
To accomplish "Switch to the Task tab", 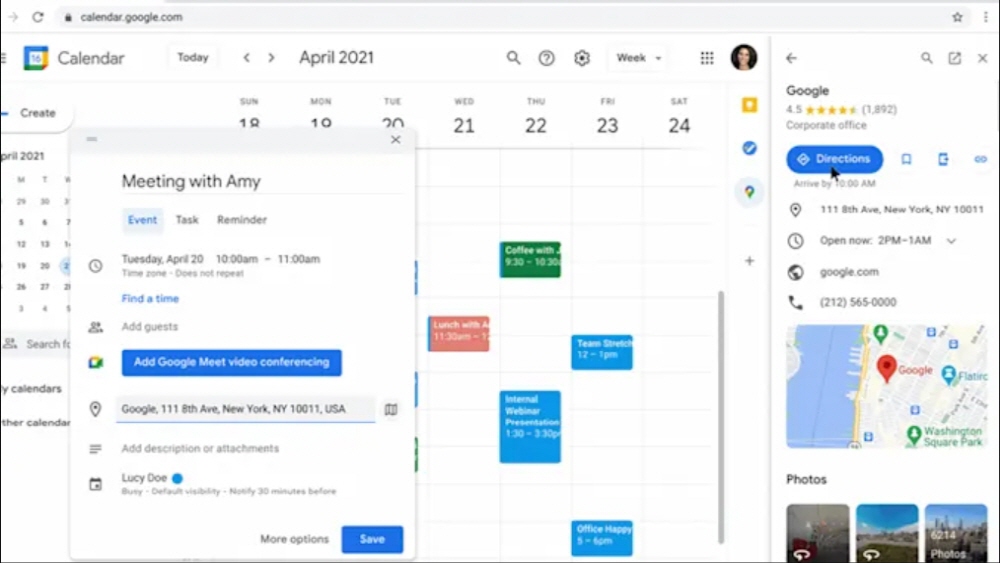I will tap(187, 220).
